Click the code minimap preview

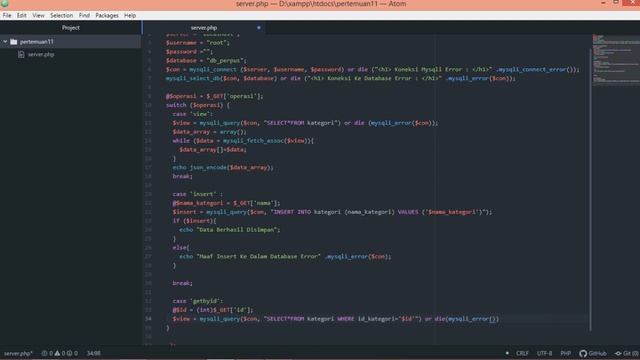coord(616,59)
